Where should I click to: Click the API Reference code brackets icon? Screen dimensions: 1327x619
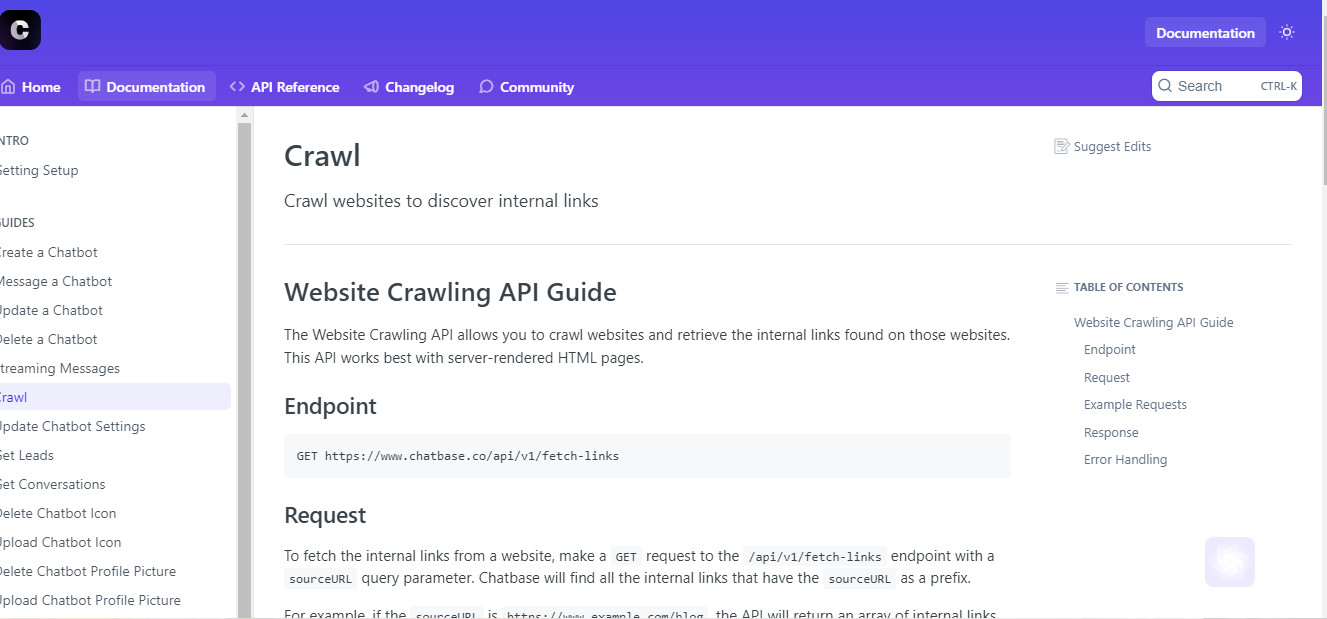click(x=237, y=87)
